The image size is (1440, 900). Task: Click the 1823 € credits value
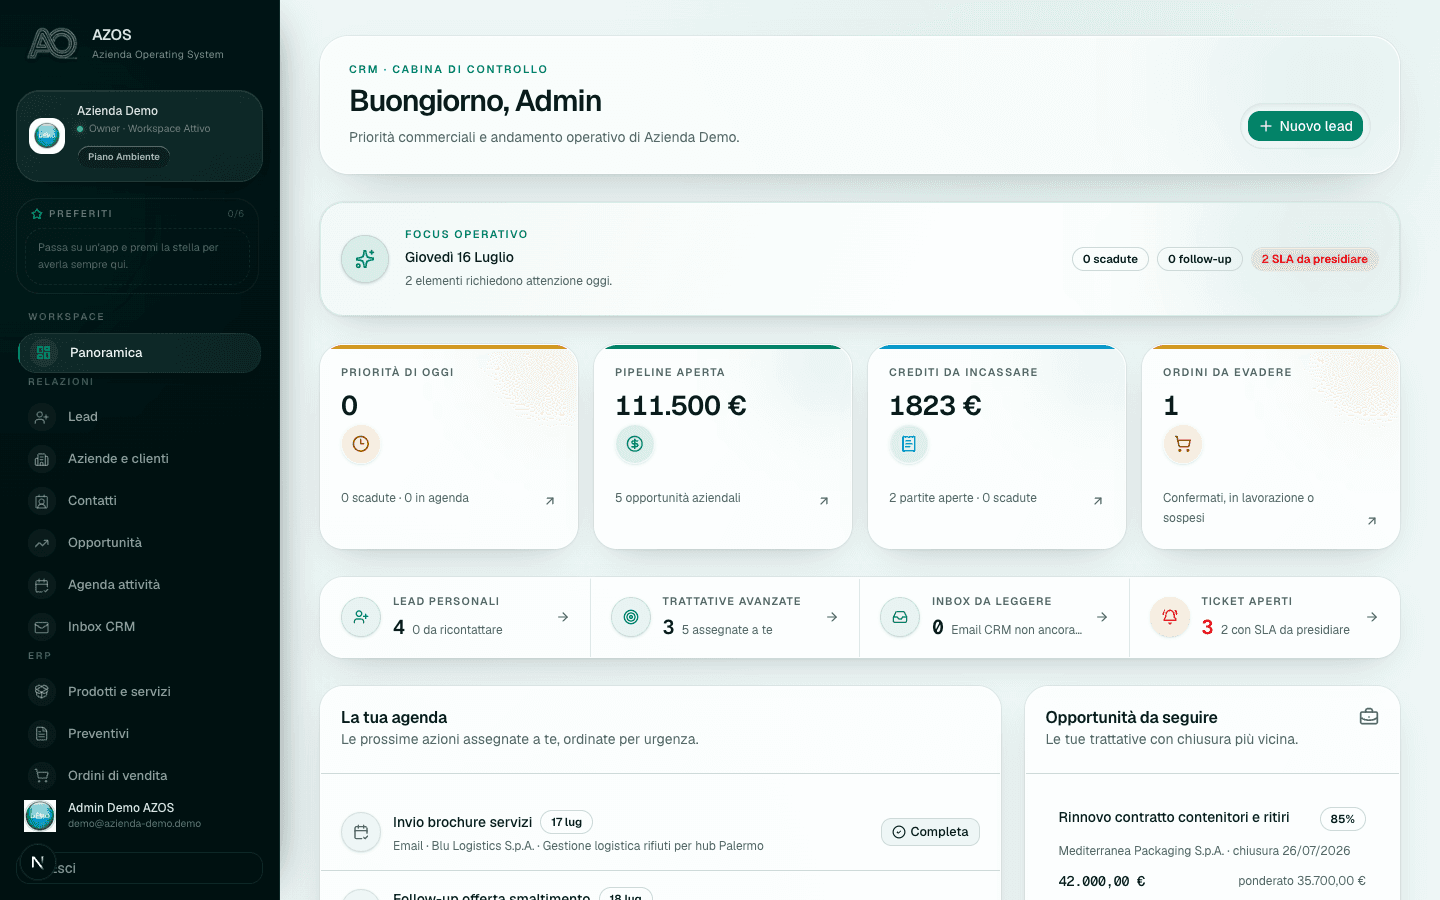pos(935,406)
